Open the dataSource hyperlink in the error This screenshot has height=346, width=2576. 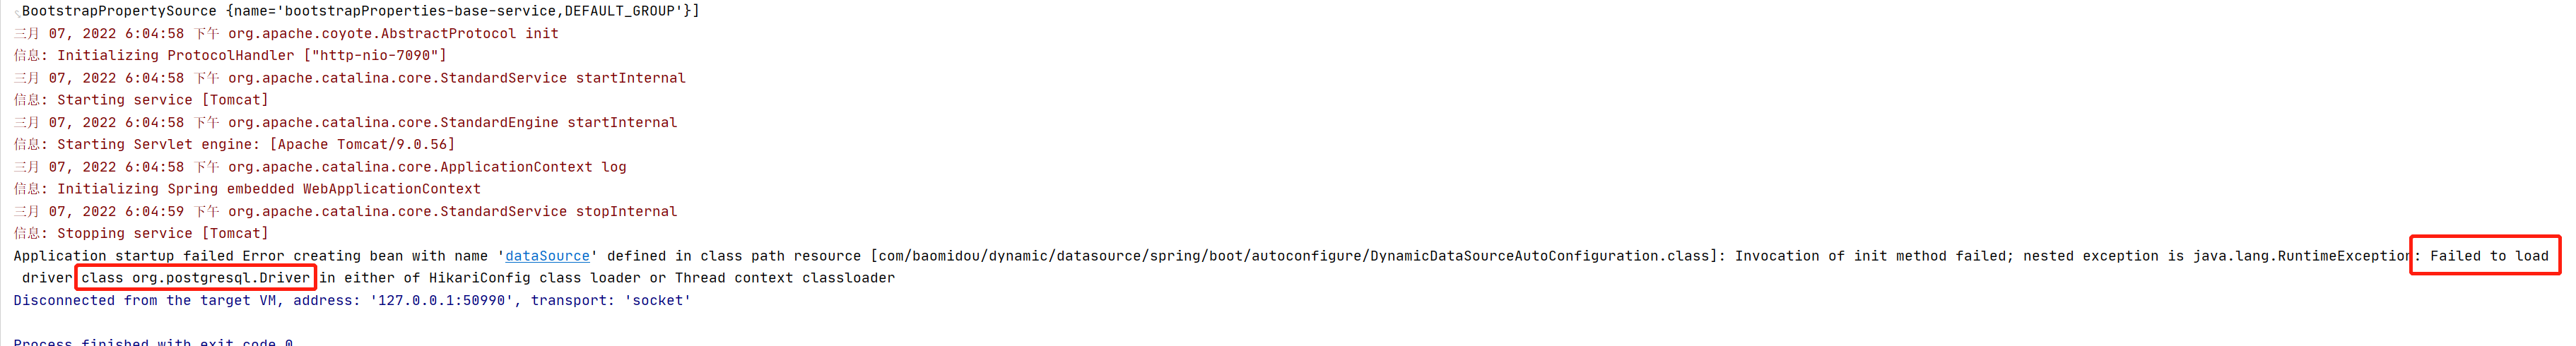[x=547, y=256]
